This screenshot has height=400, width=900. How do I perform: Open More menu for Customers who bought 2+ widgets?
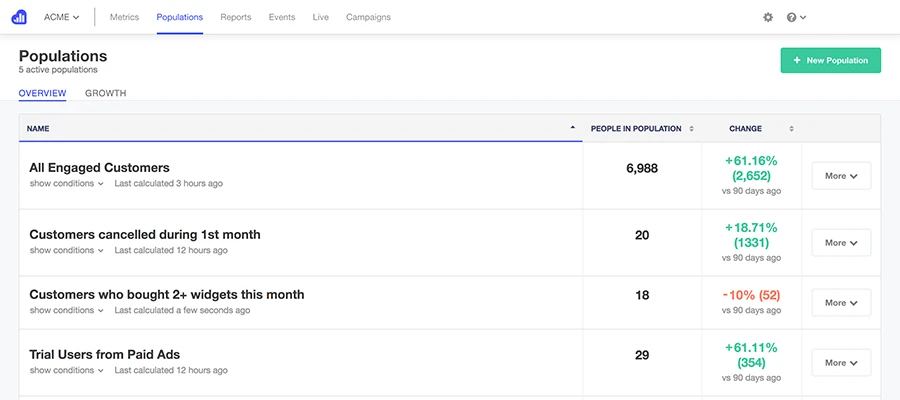coord(841,302)
